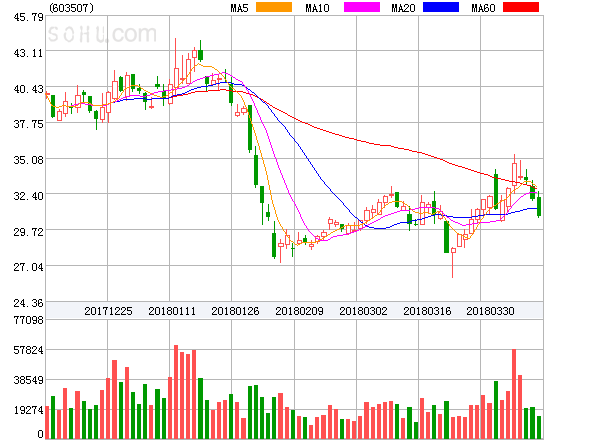The height and width of the screenshot is (440, 600).
Task: Click the red MA60 legend swatch
Action: [x=521, y=7]
